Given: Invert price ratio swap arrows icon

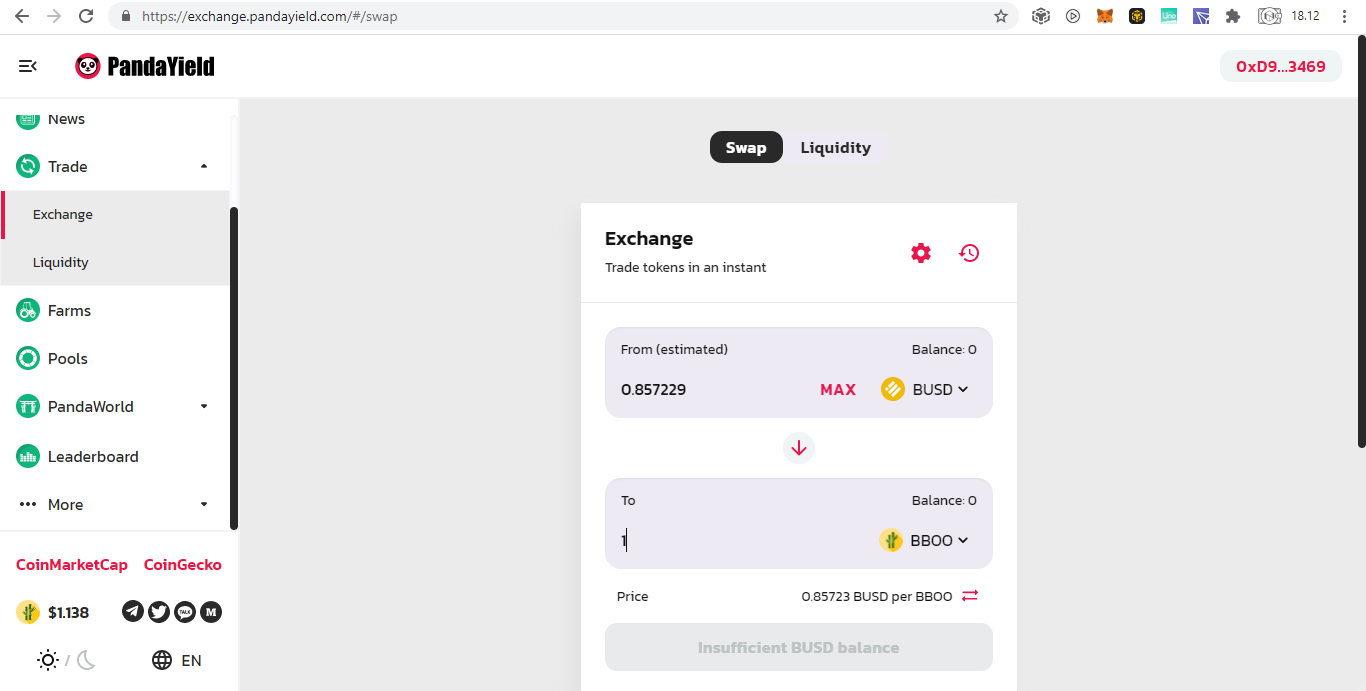Looking at the screenshot, I should pyautogui.click(x=970, y=596).
